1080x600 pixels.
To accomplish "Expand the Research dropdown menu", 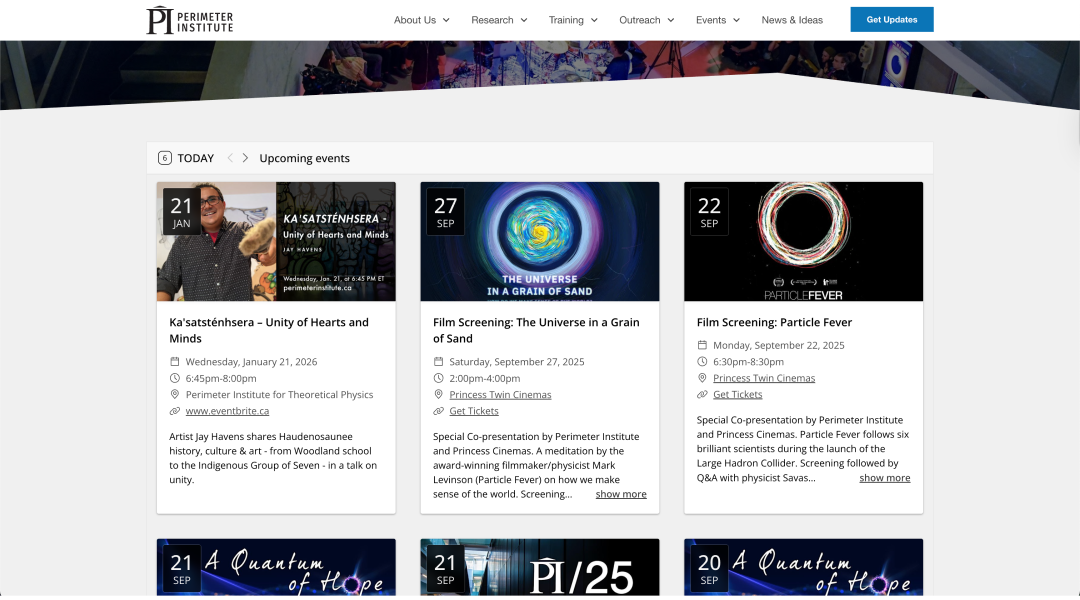I will point(498,20).
